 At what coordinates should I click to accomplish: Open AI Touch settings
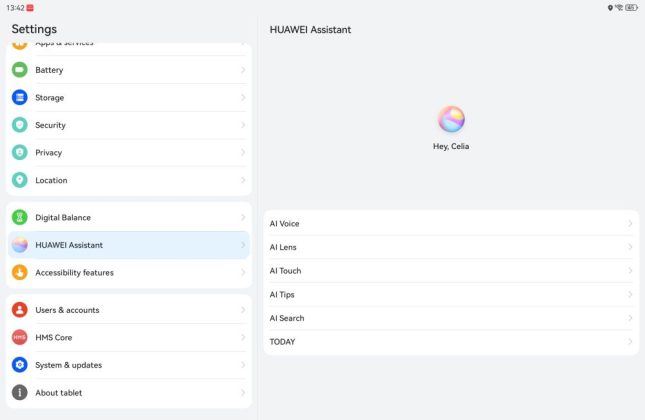coord(450,271)
